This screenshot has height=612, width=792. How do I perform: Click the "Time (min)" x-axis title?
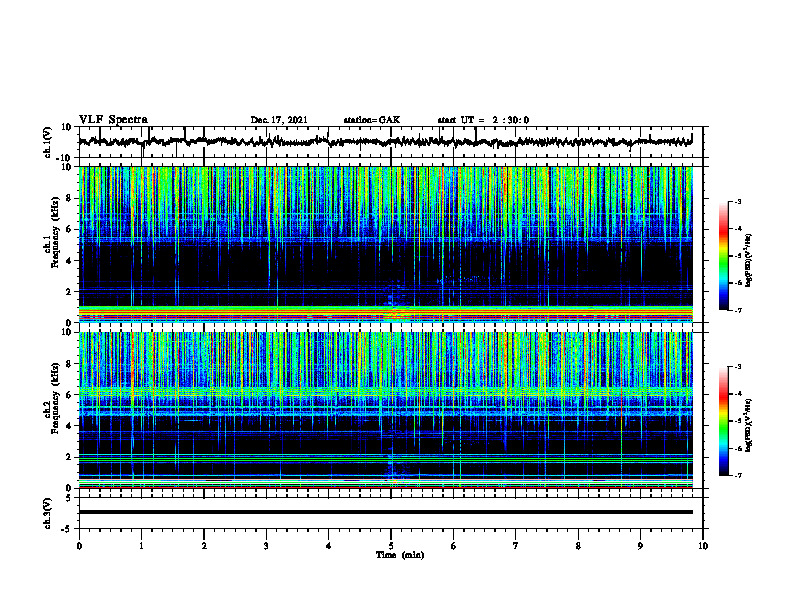click(400, 555)
